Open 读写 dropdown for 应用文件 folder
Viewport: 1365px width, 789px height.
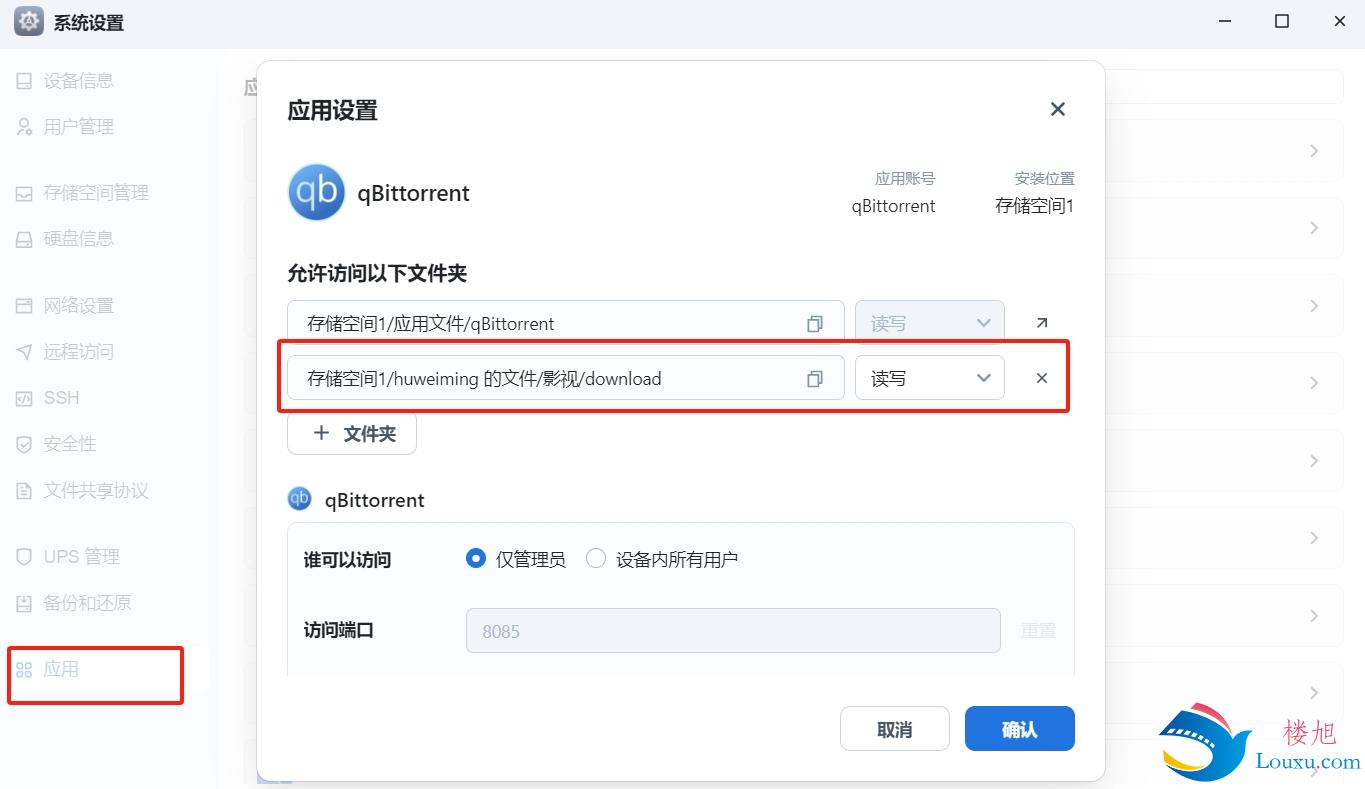point(930,323)
